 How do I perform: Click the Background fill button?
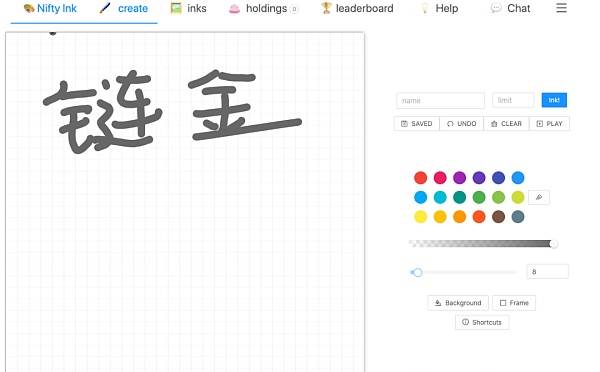coord(458,303)
